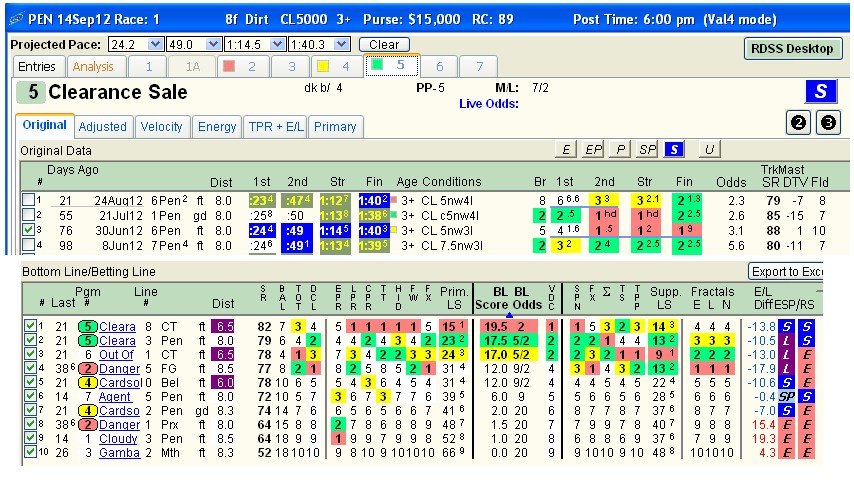Viewport: 854px width, 484px height.
Task: Sort by Prim. LS column header
Action: [454, 298]
